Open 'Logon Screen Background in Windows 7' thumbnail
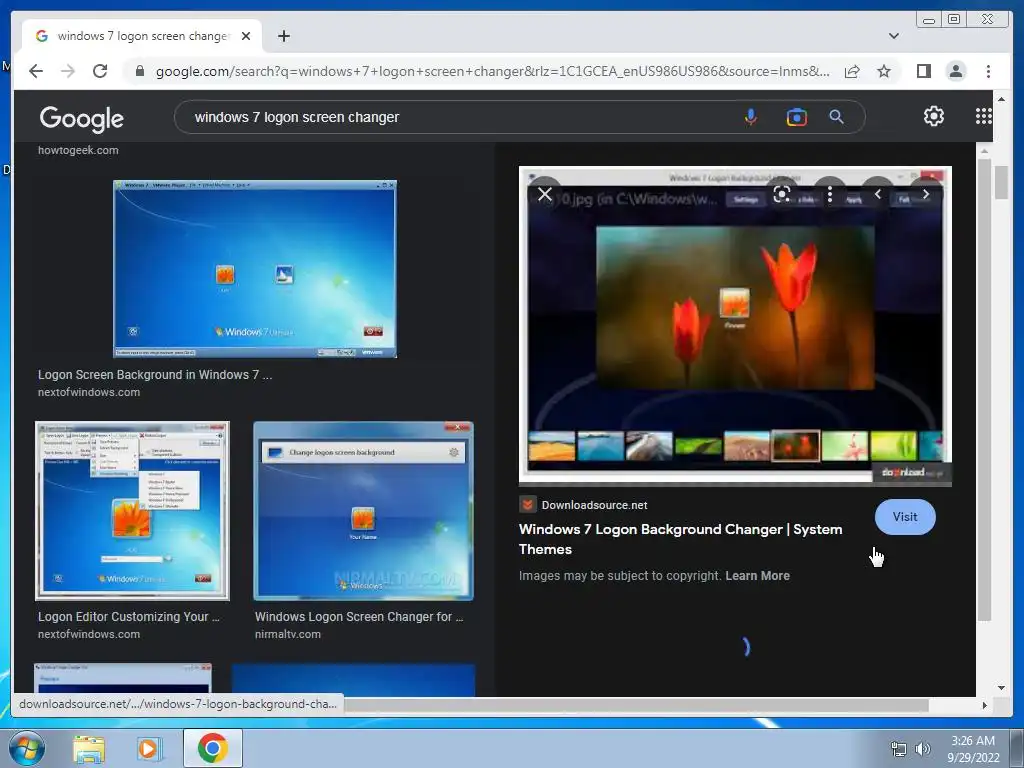 pos(255,269)
